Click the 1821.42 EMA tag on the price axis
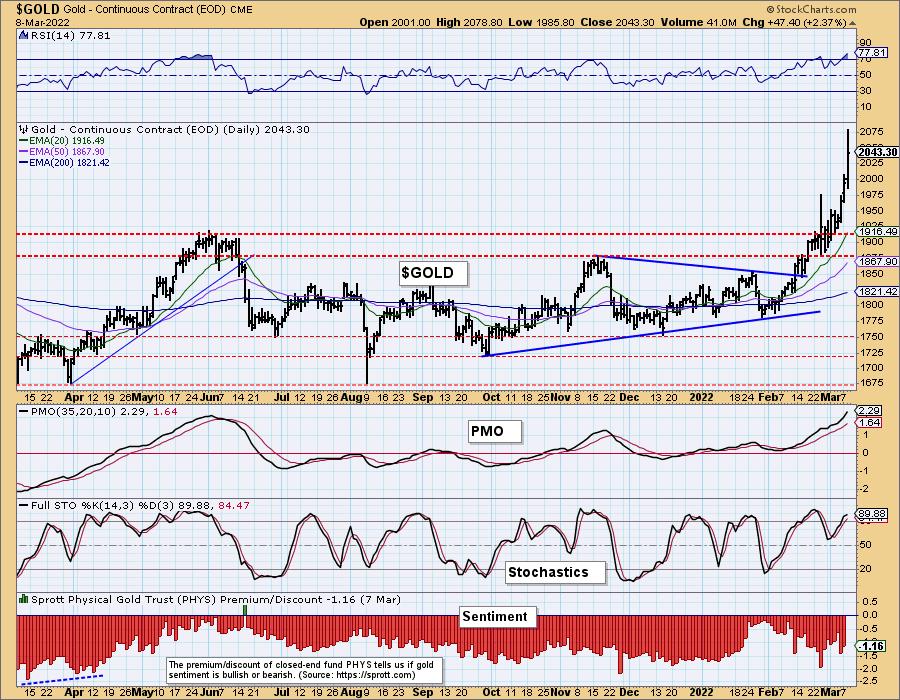This screenshot has height=700, width=900. click(x=877, y=291)
